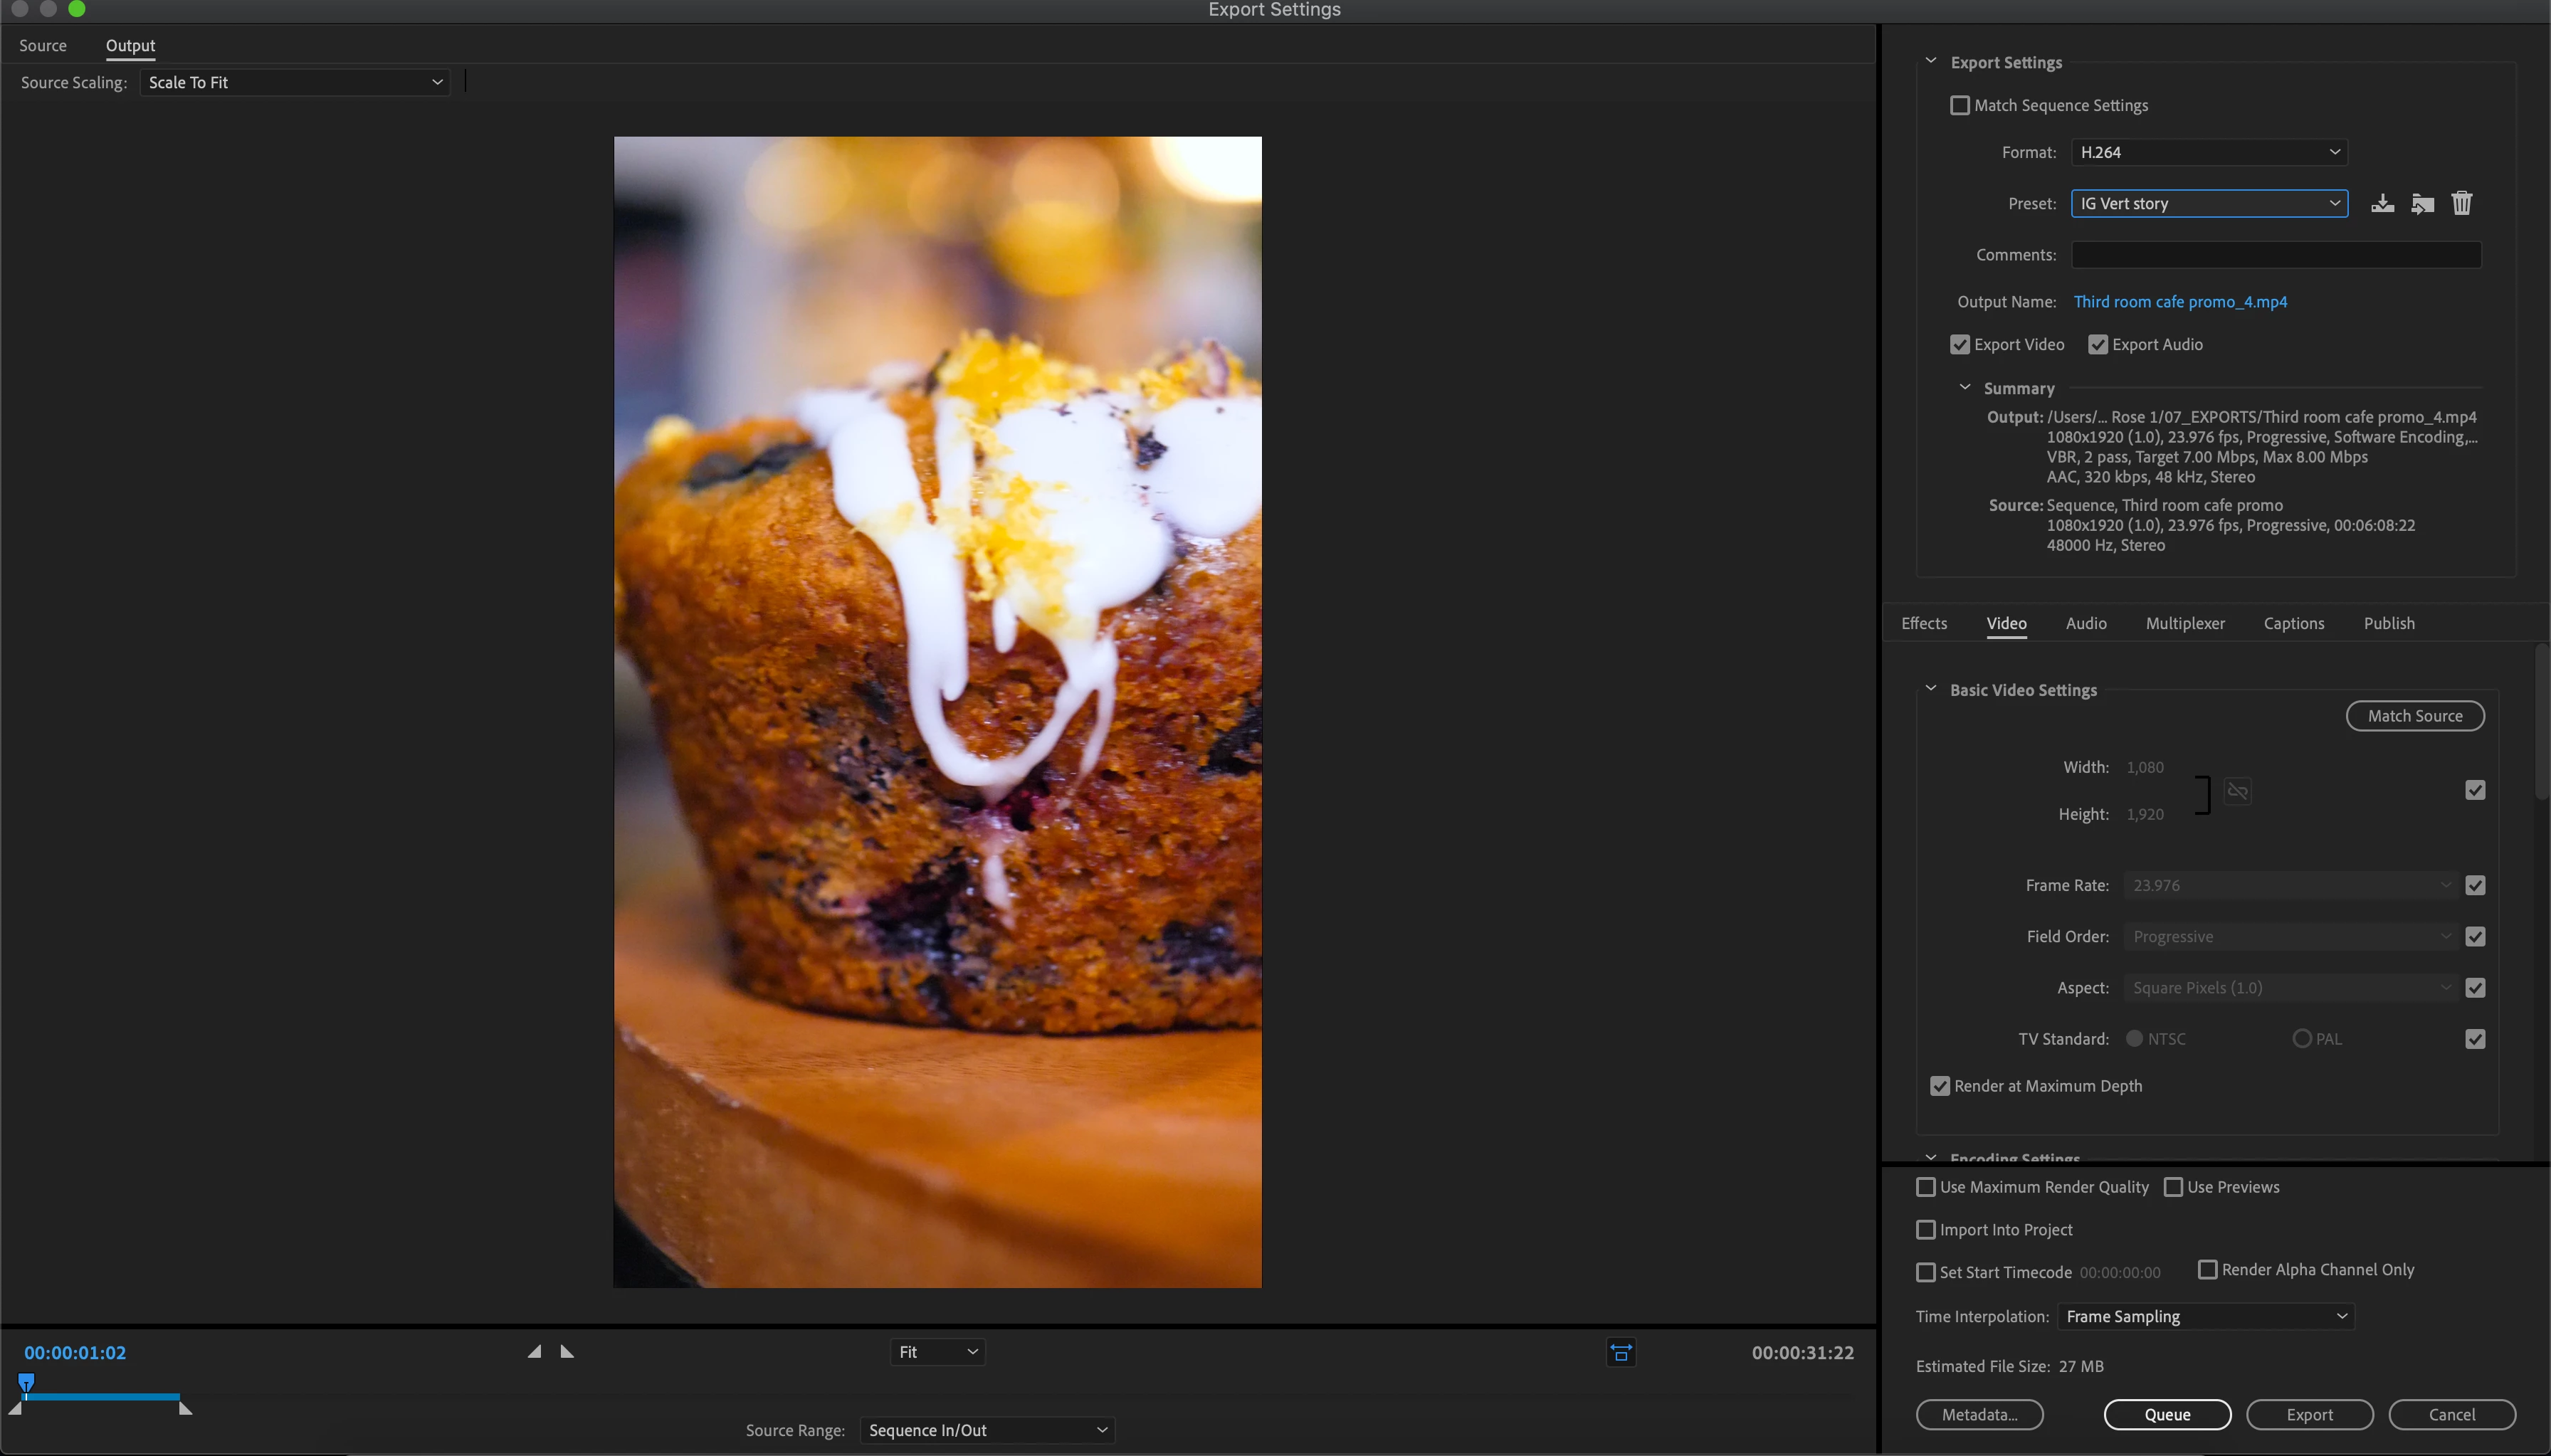Click the output name file link
Image resolution: width=2551 pixels, height=1456 pixels.
pos(2179,302)
